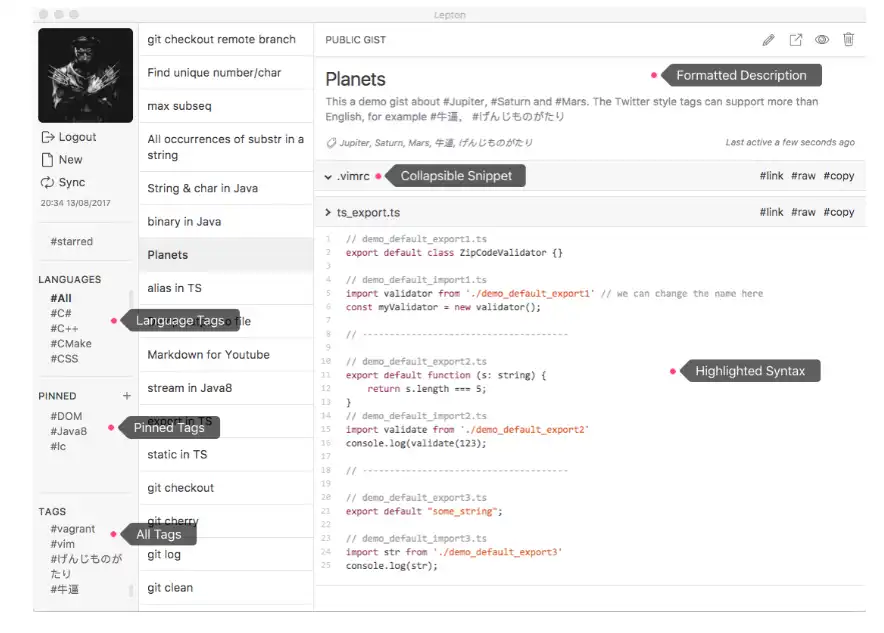Select the #All language tag
Viewport: 884px width, 633px height.
61,298
